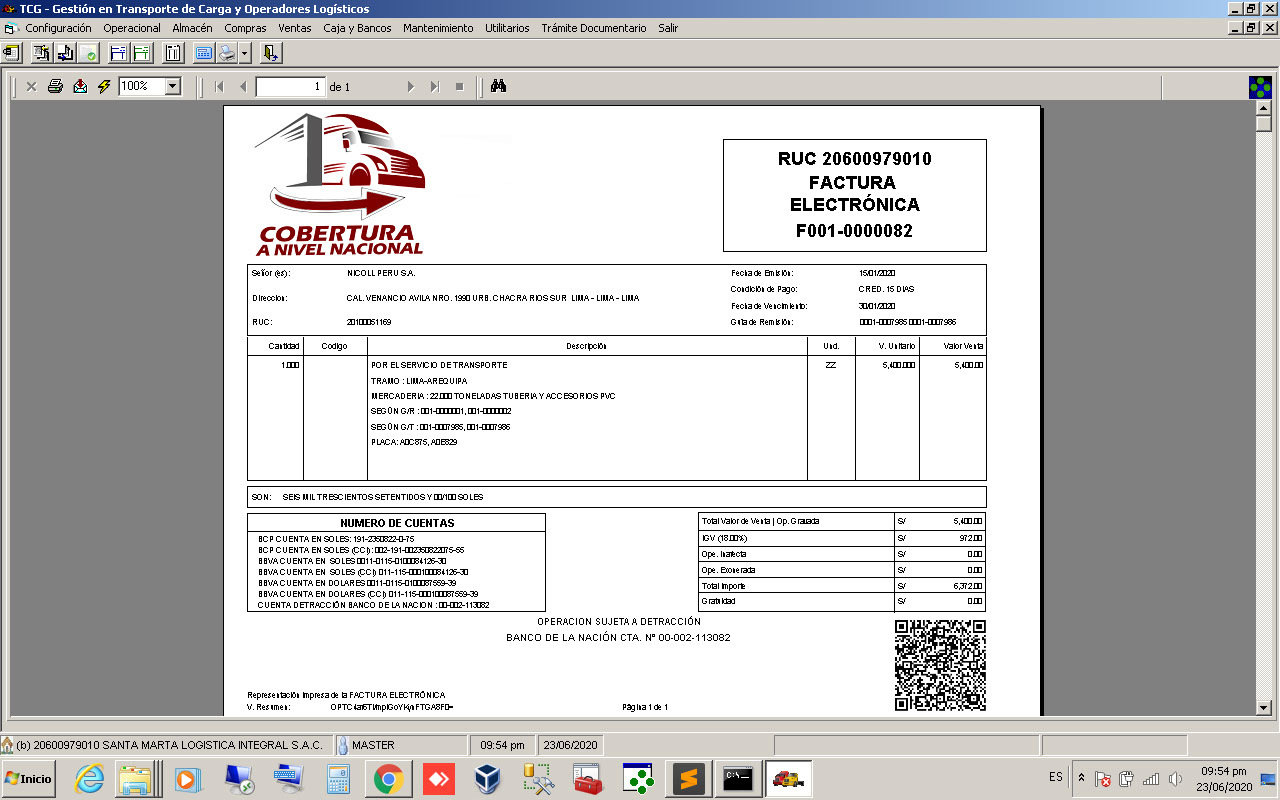Click the page number input field
This screenshot has width=1280, height=800.
tap(291, 87)
